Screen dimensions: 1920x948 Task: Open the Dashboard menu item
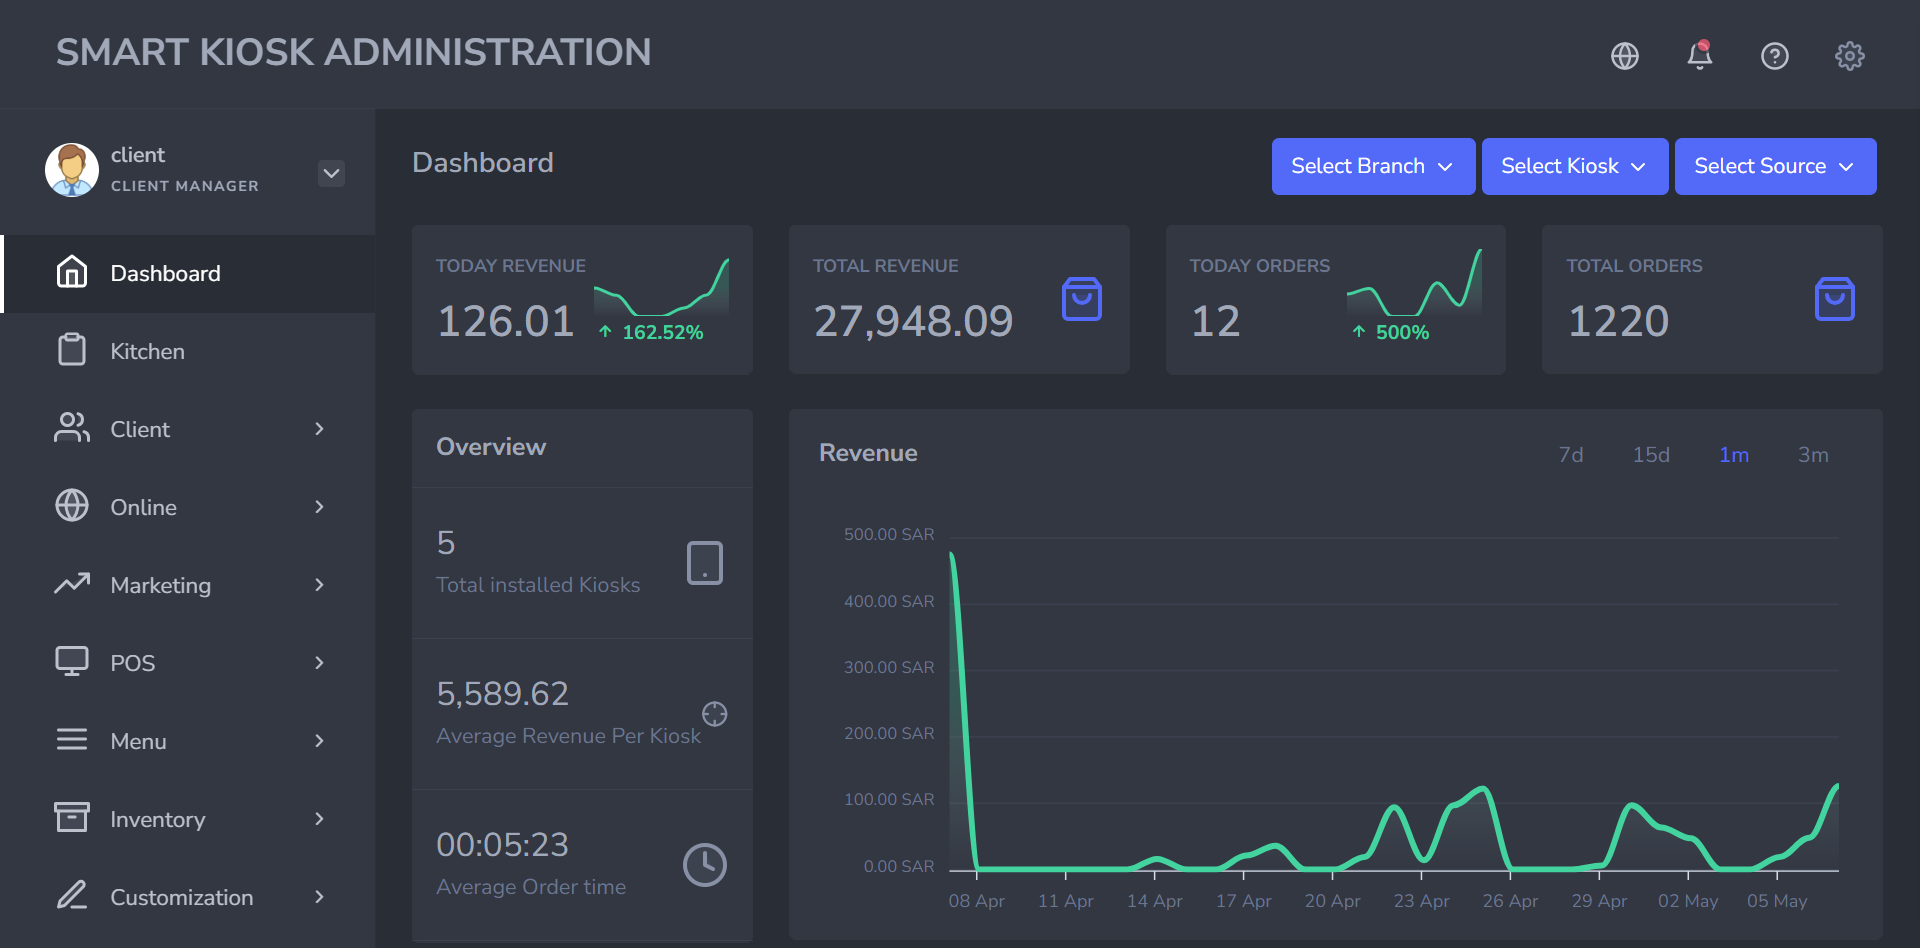click(x=188, y=273)
